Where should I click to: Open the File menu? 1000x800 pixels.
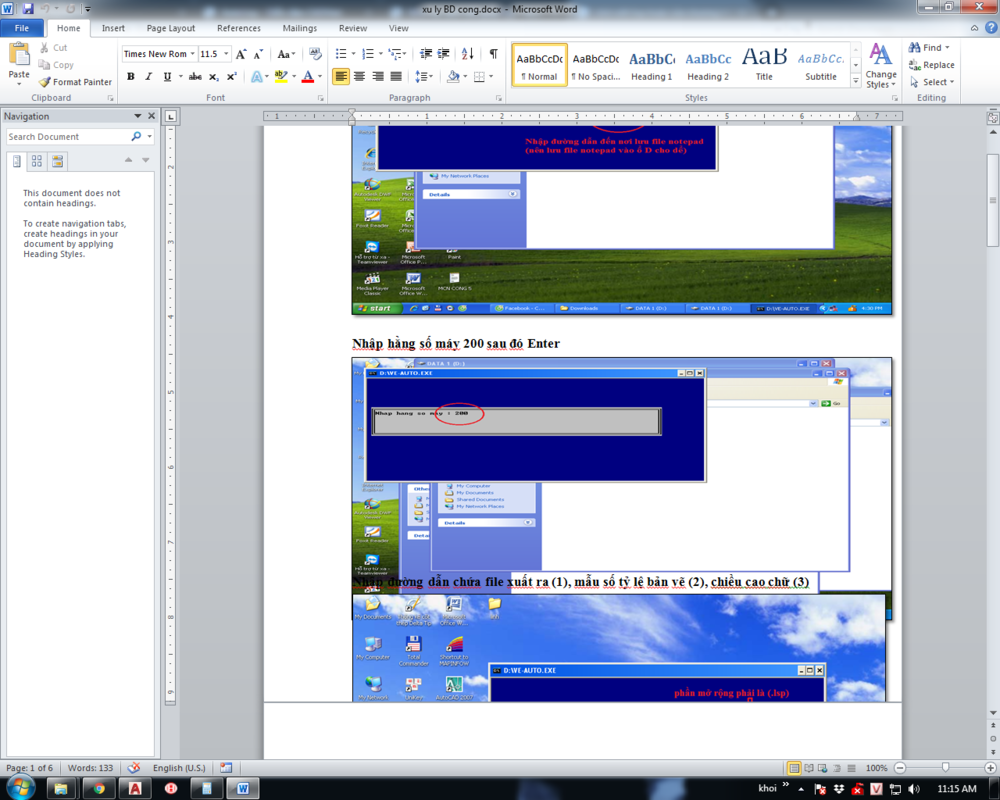coord(22,27)
